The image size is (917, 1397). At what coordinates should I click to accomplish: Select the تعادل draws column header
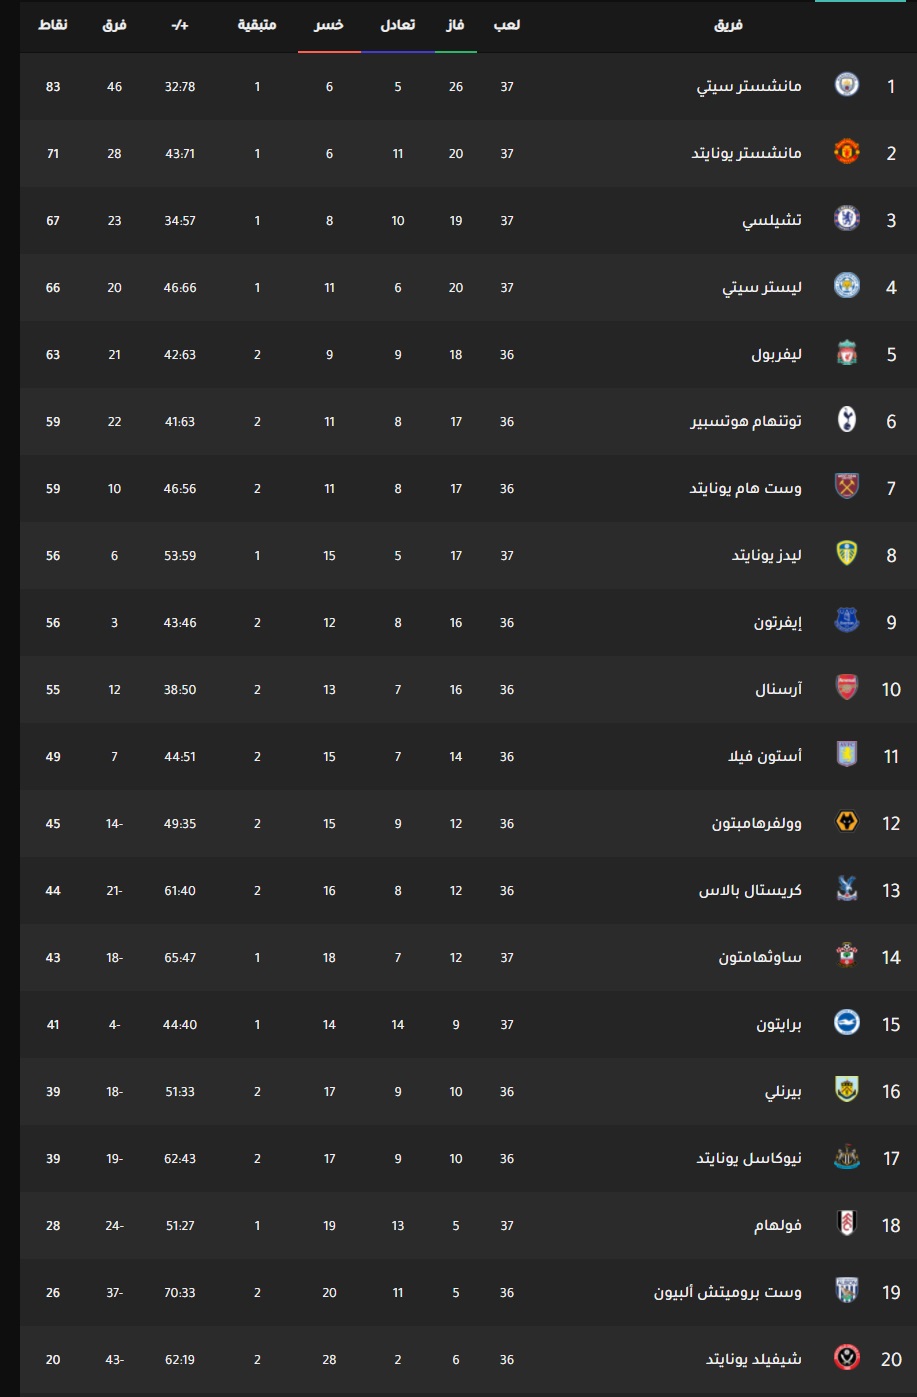(398, 25)
